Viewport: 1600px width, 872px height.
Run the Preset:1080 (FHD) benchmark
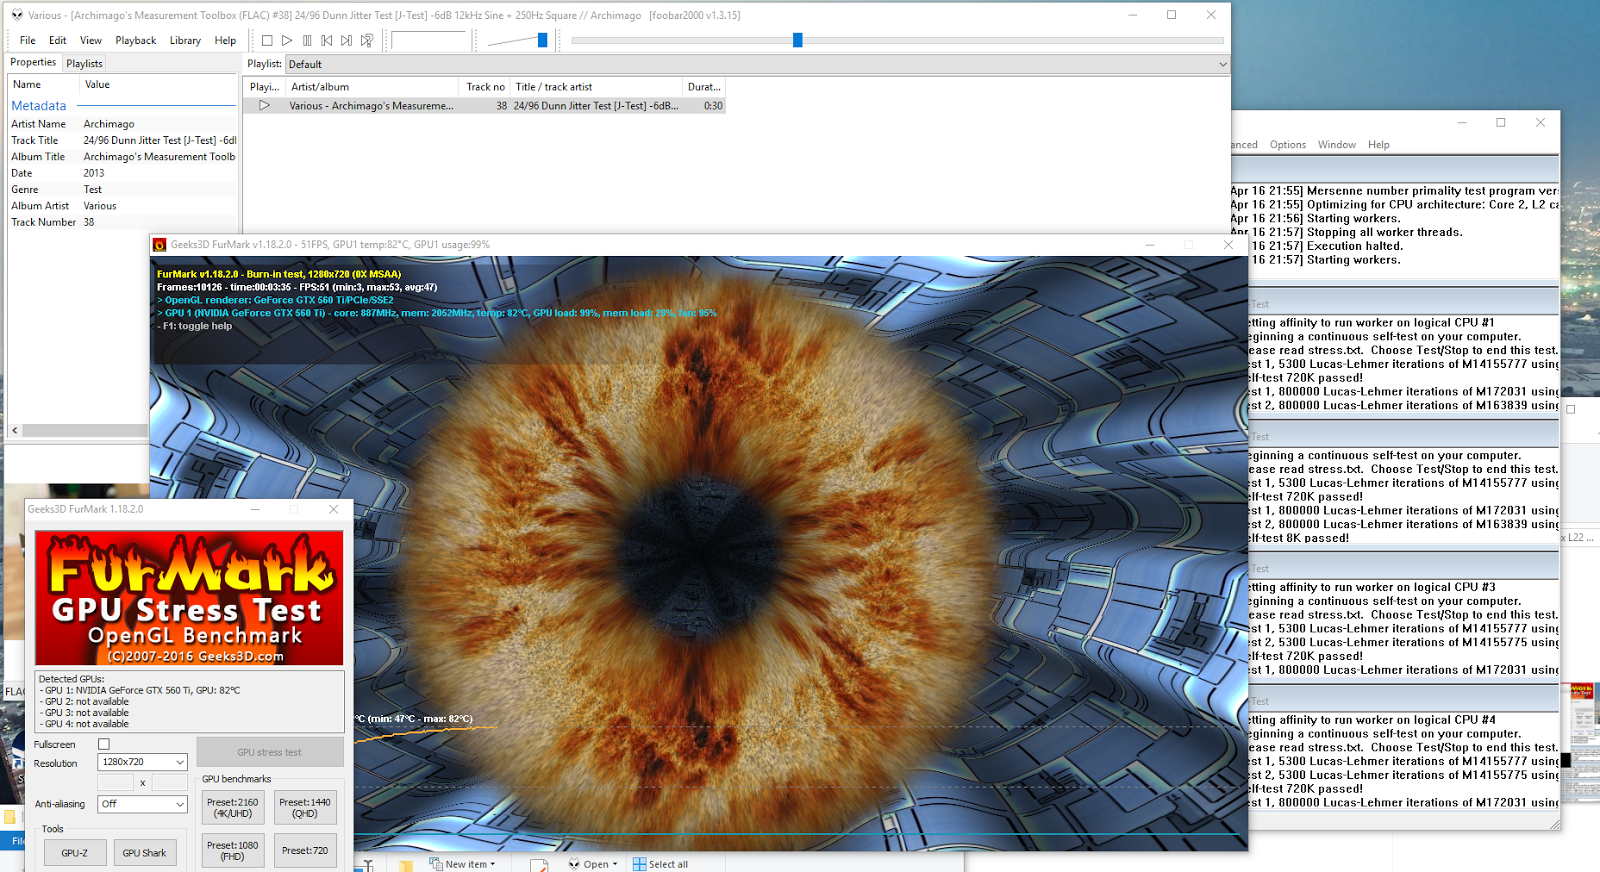coord(233,851)
